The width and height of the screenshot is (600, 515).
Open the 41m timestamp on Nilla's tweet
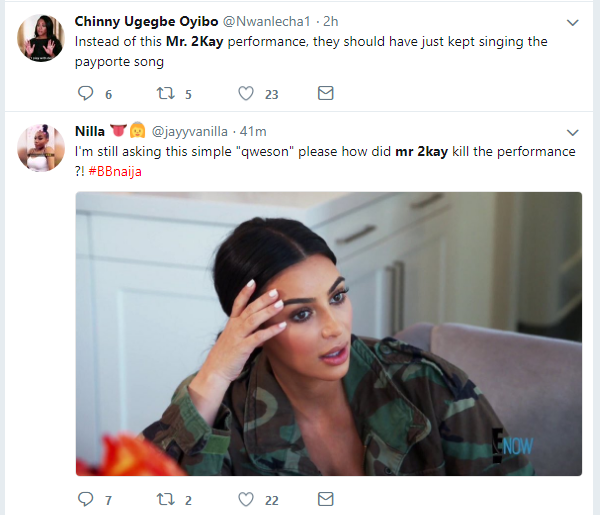[253, 131]
